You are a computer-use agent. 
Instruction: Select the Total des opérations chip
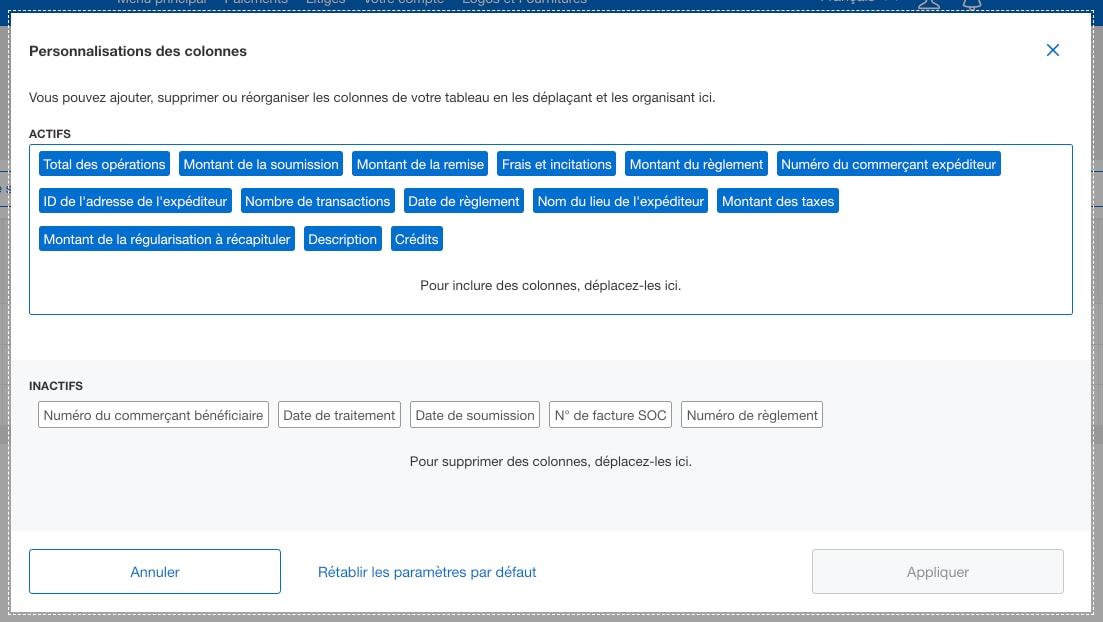click(x=103, y=163)
